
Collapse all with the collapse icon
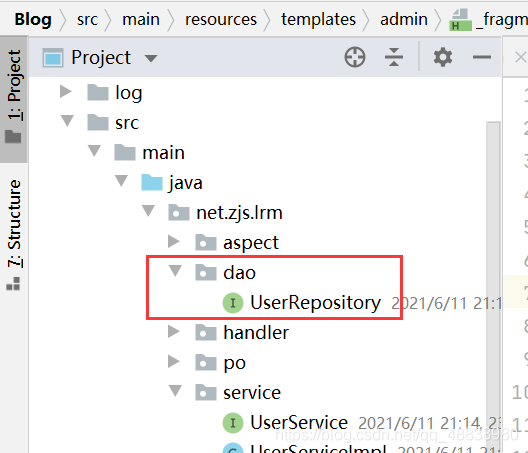(x=394, y=57)
